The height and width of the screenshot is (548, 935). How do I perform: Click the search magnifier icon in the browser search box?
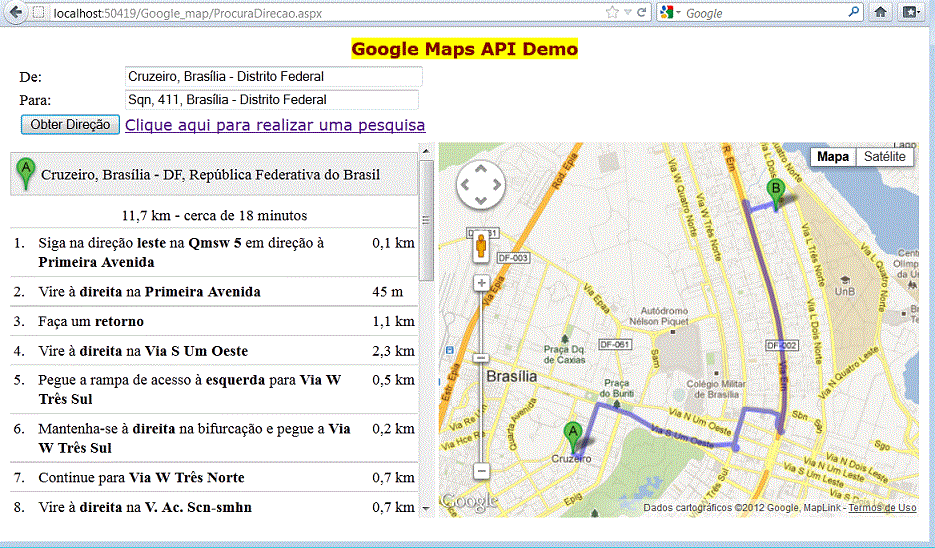(854, 12)
